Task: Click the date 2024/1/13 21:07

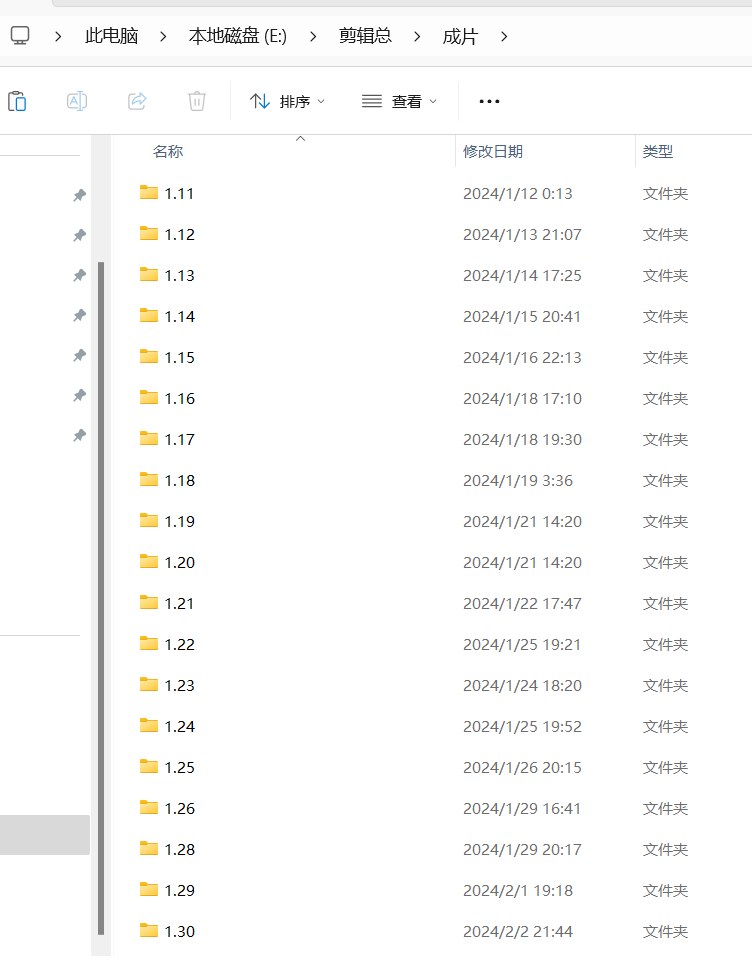Action: pyautogui.click(x=522, y=234)
